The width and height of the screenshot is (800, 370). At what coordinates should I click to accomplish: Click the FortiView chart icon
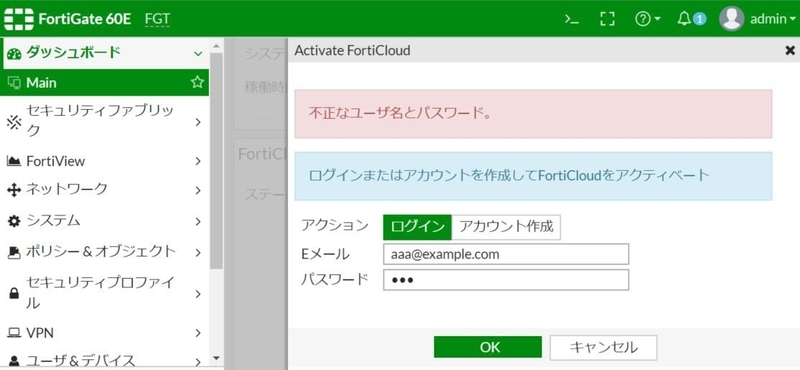pos(14,161)
